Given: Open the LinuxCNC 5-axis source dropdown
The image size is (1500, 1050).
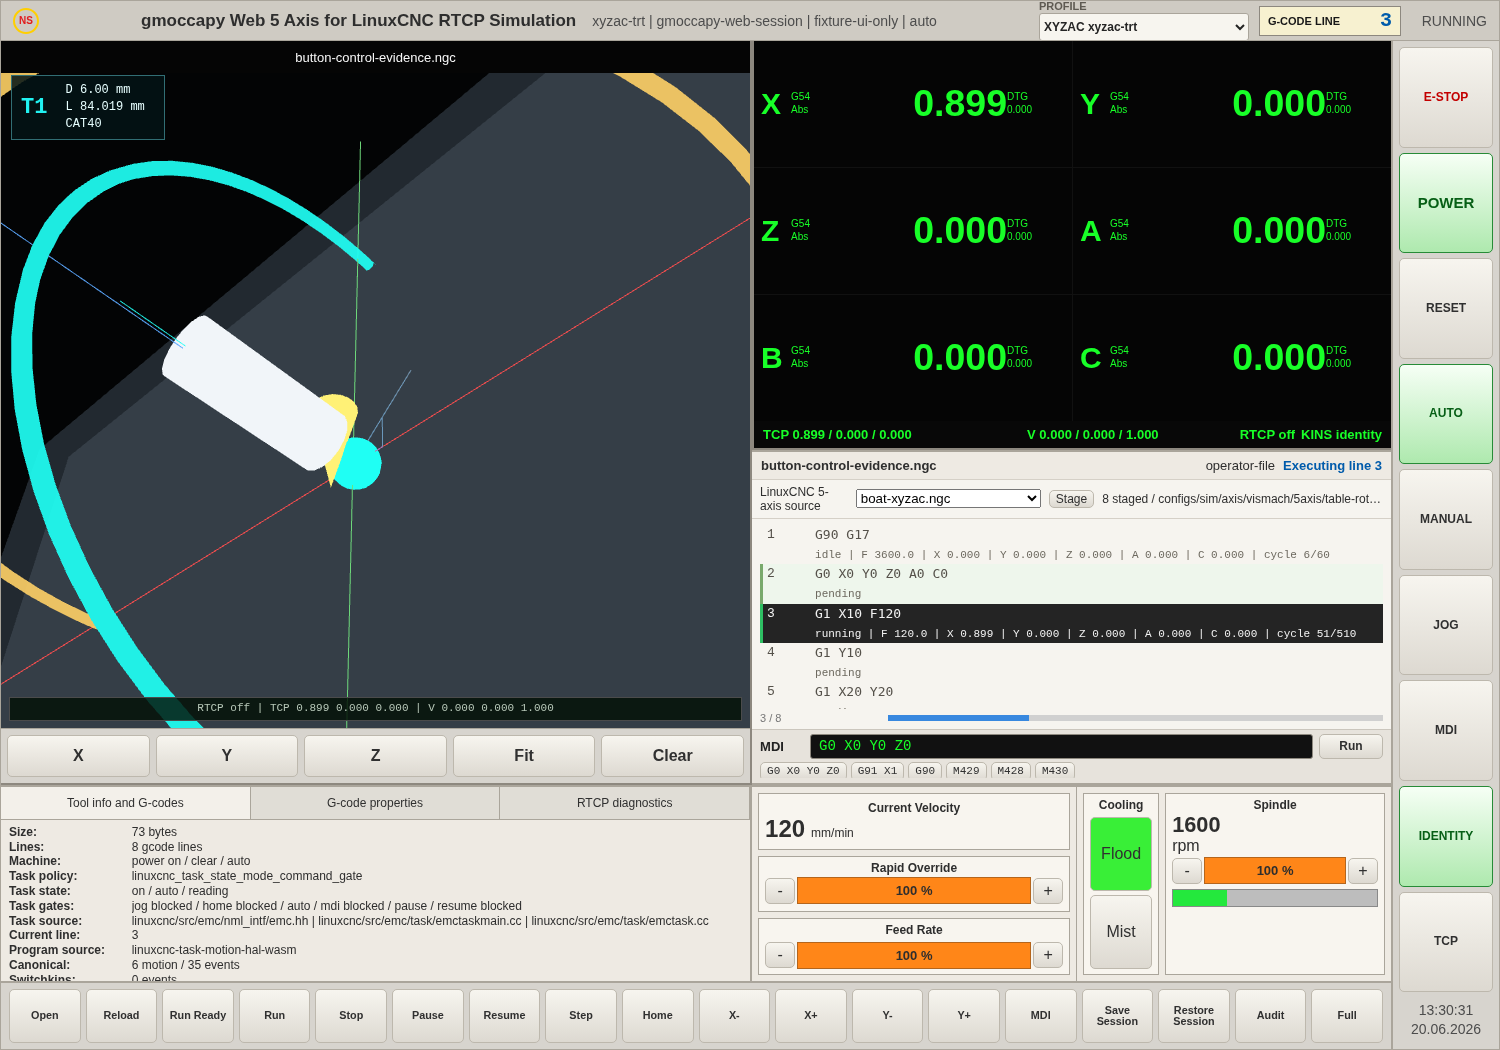Looking at the screenshot, I should click(948, 498).
